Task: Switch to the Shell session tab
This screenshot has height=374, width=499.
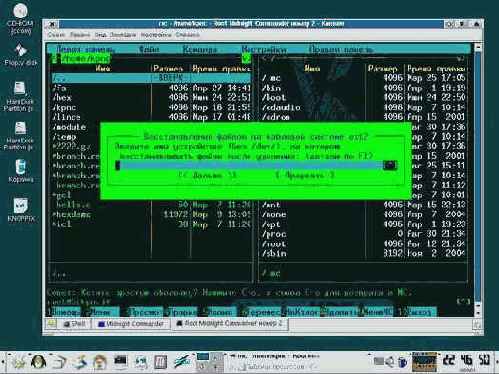Action: [x=75, y=324]
